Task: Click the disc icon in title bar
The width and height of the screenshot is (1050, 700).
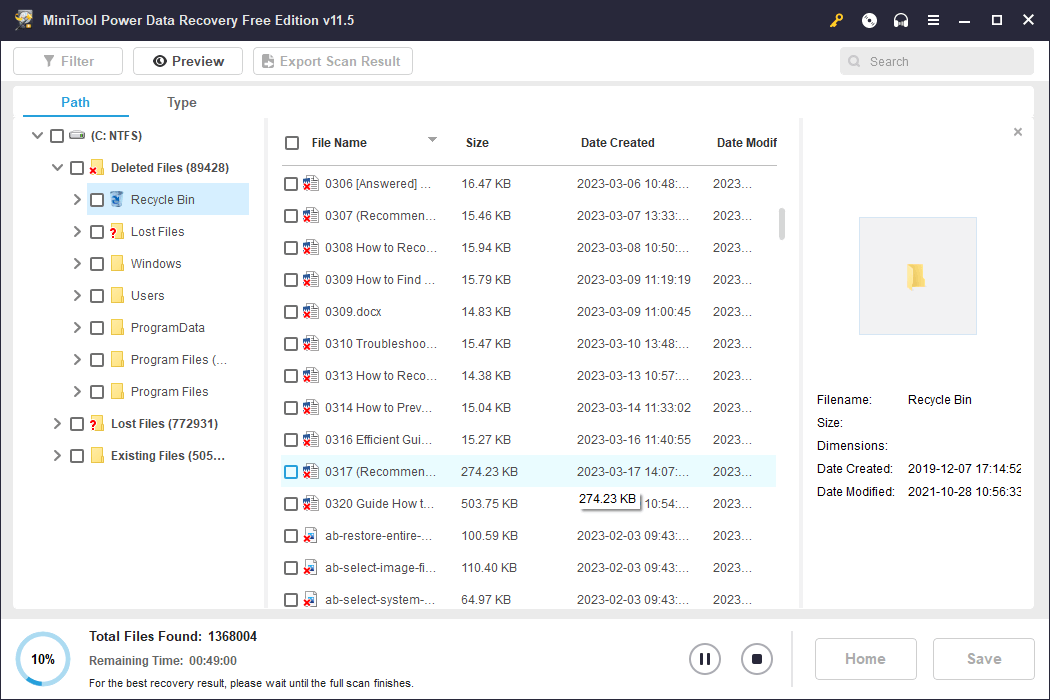Action: (x=869, y=20)
